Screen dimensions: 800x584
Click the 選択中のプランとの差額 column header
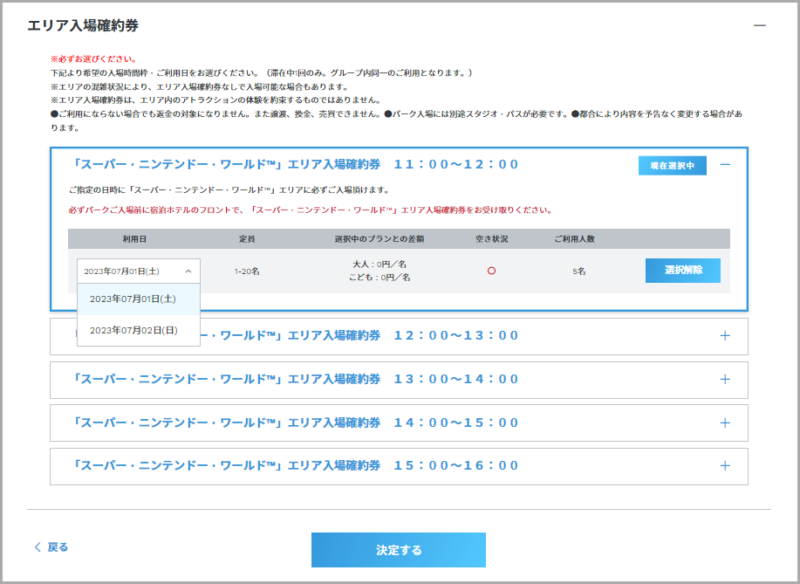tap(380, 239)
